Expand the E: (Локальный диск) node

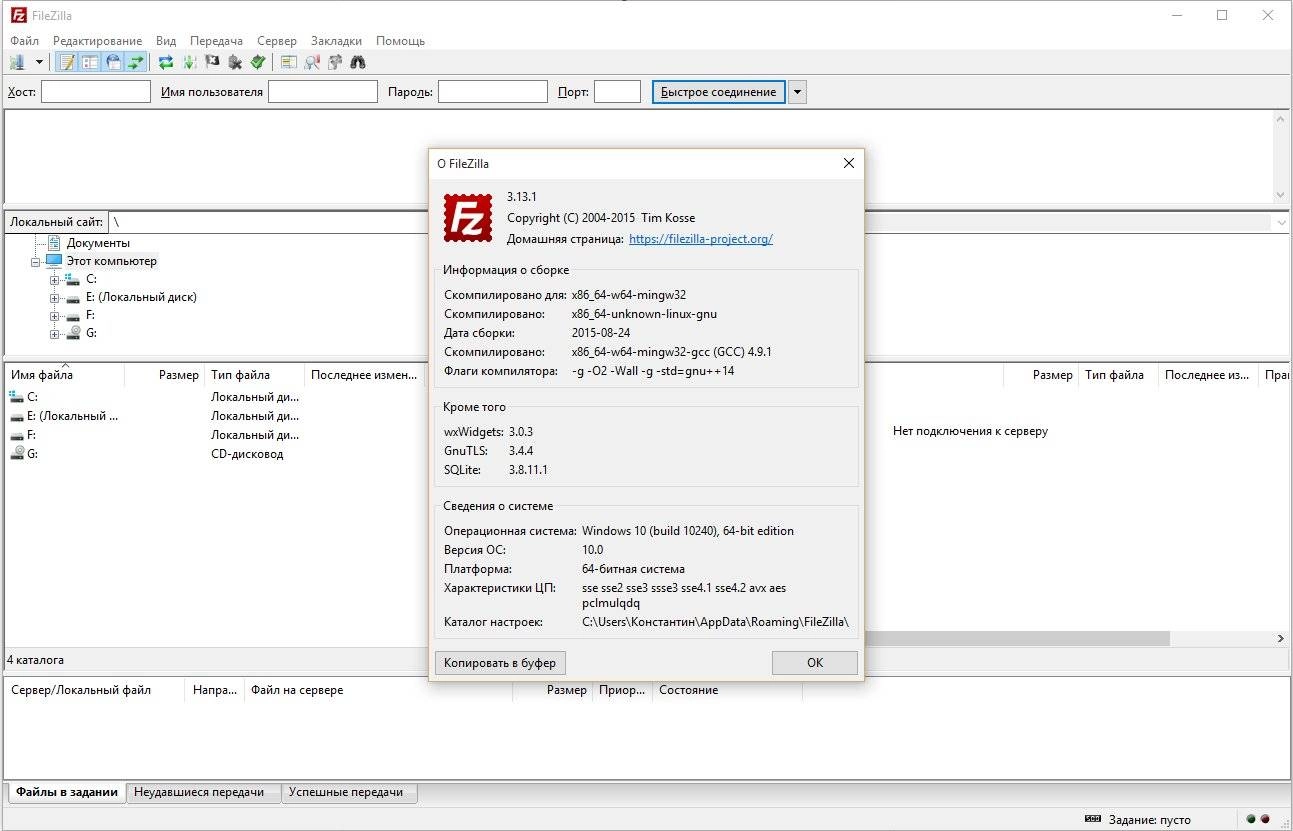[55, 298]
